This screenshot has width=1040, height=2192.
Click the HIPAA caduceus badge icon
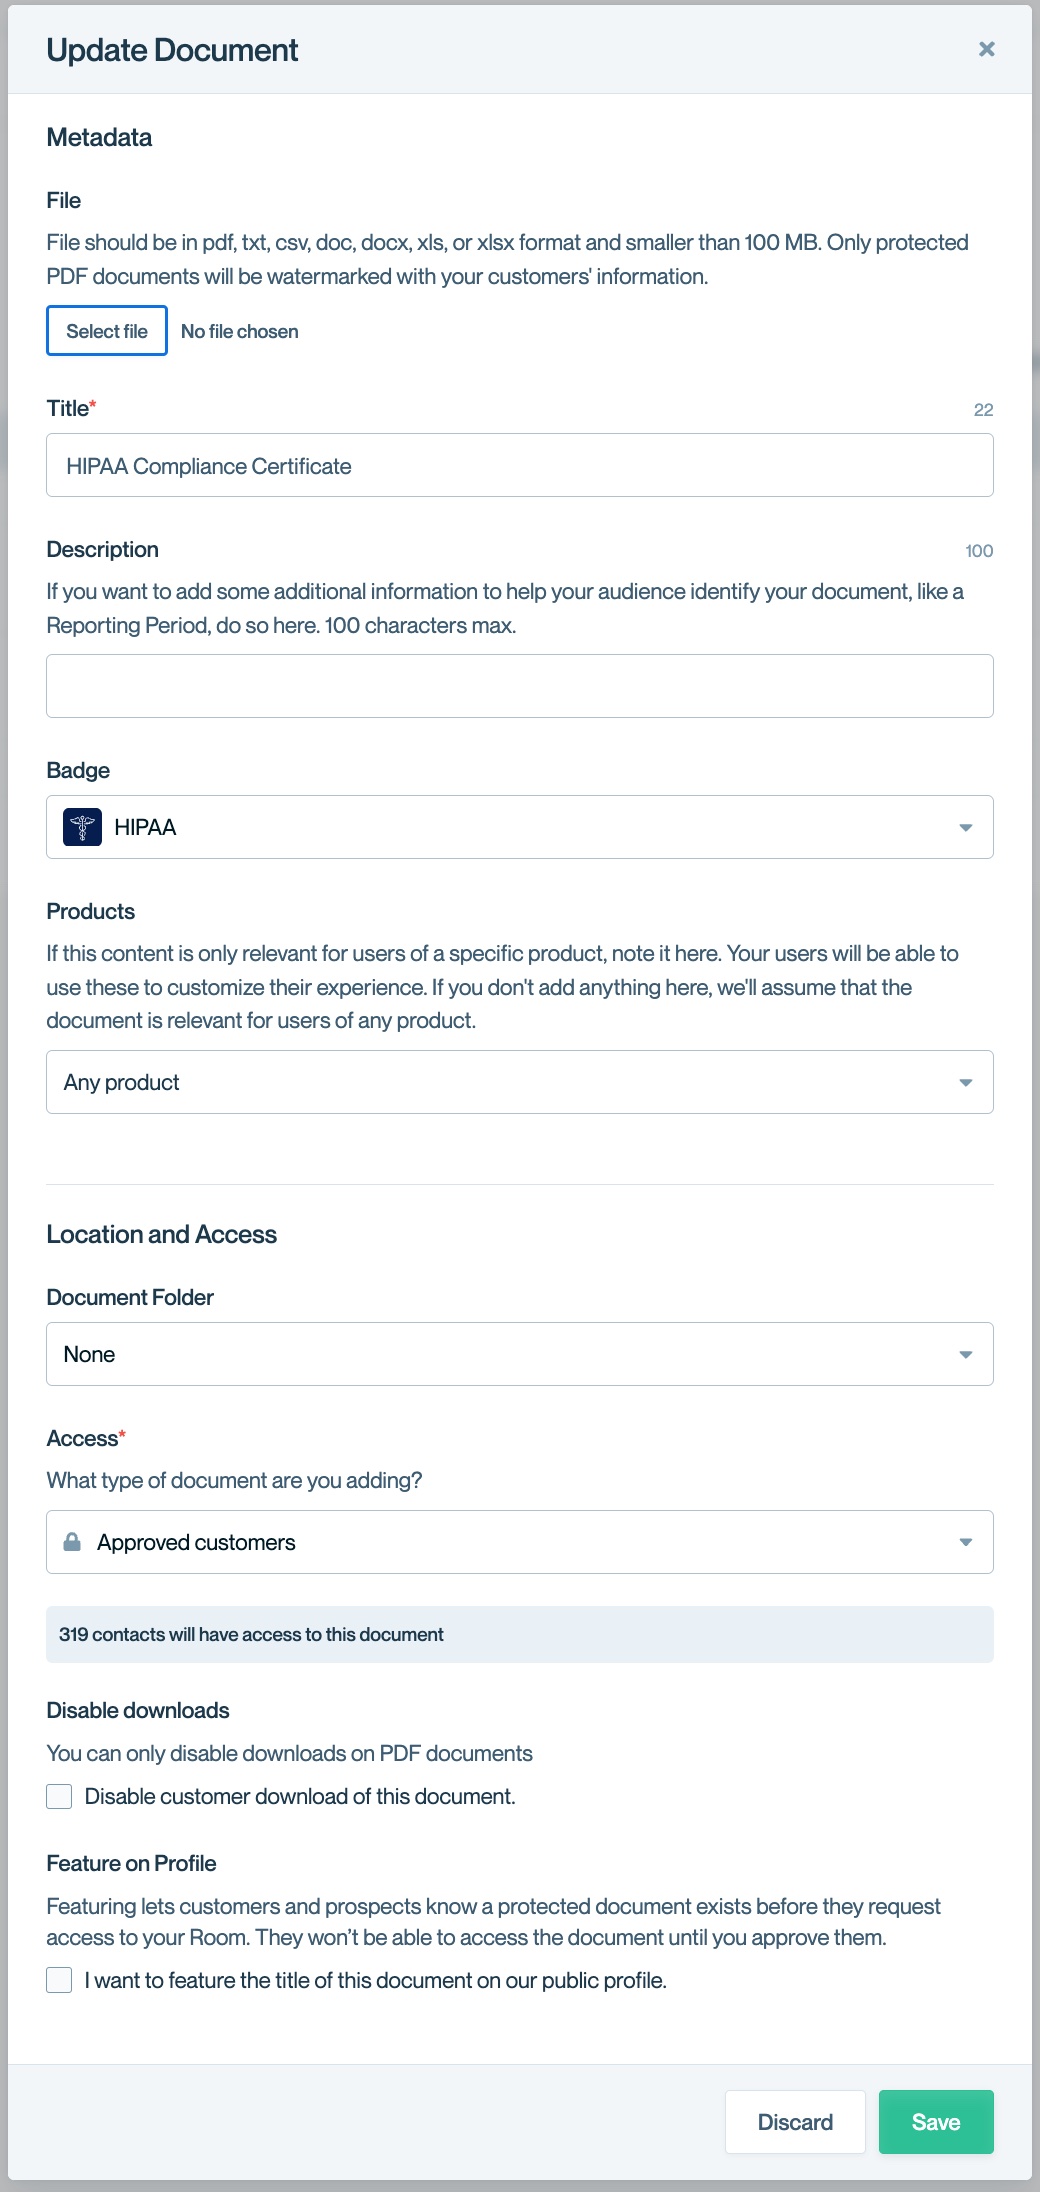pyautogui.click(x=82, y=827)
